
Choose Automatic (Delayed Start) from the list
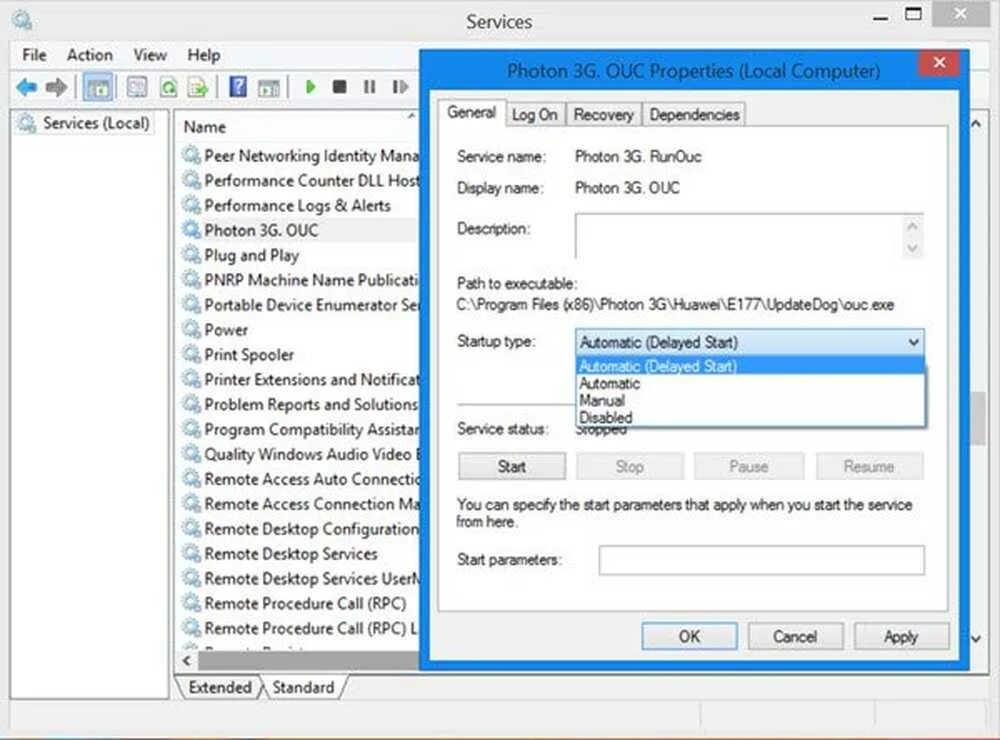751,366
